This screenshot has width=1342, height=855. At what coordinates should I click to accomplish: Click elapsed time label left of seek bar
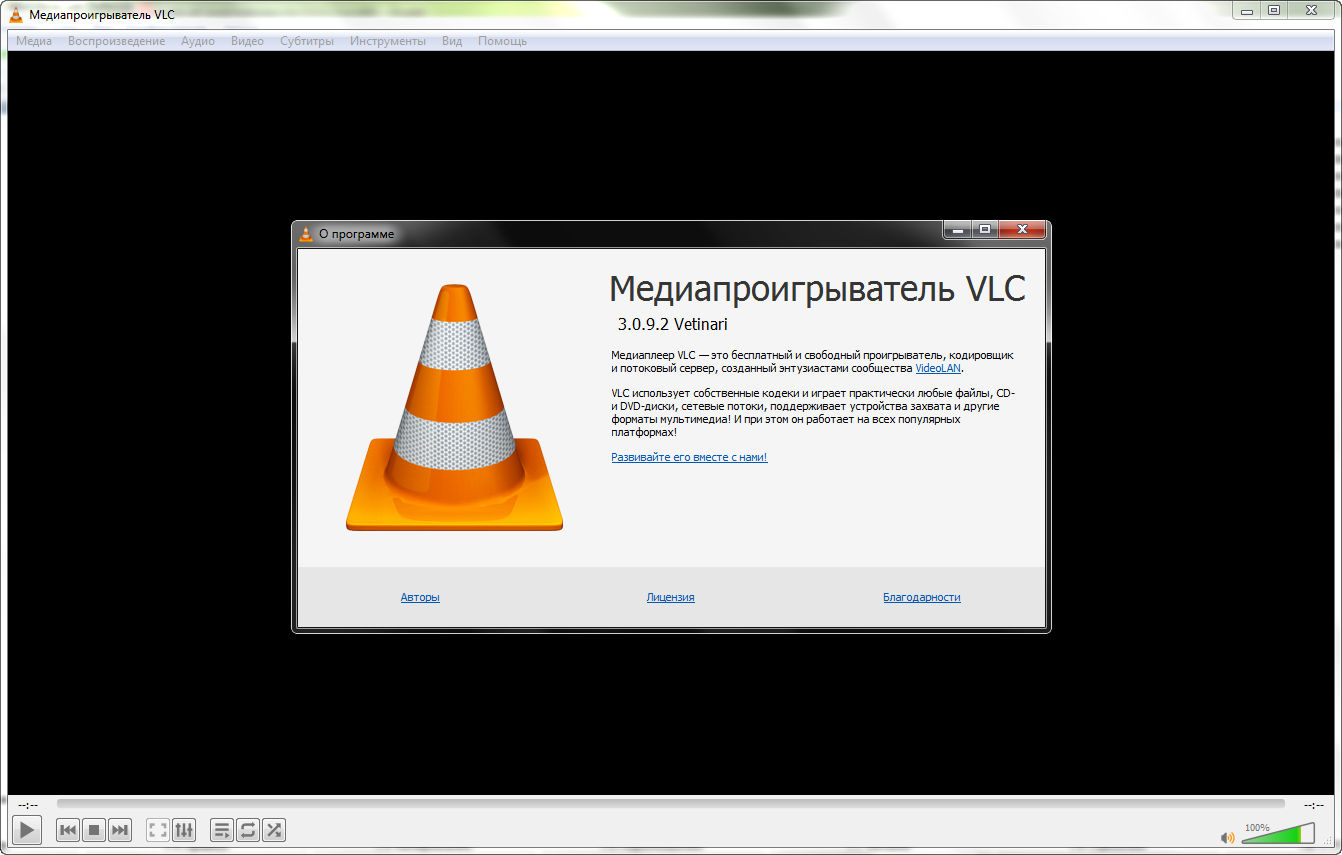coord(28,804)
